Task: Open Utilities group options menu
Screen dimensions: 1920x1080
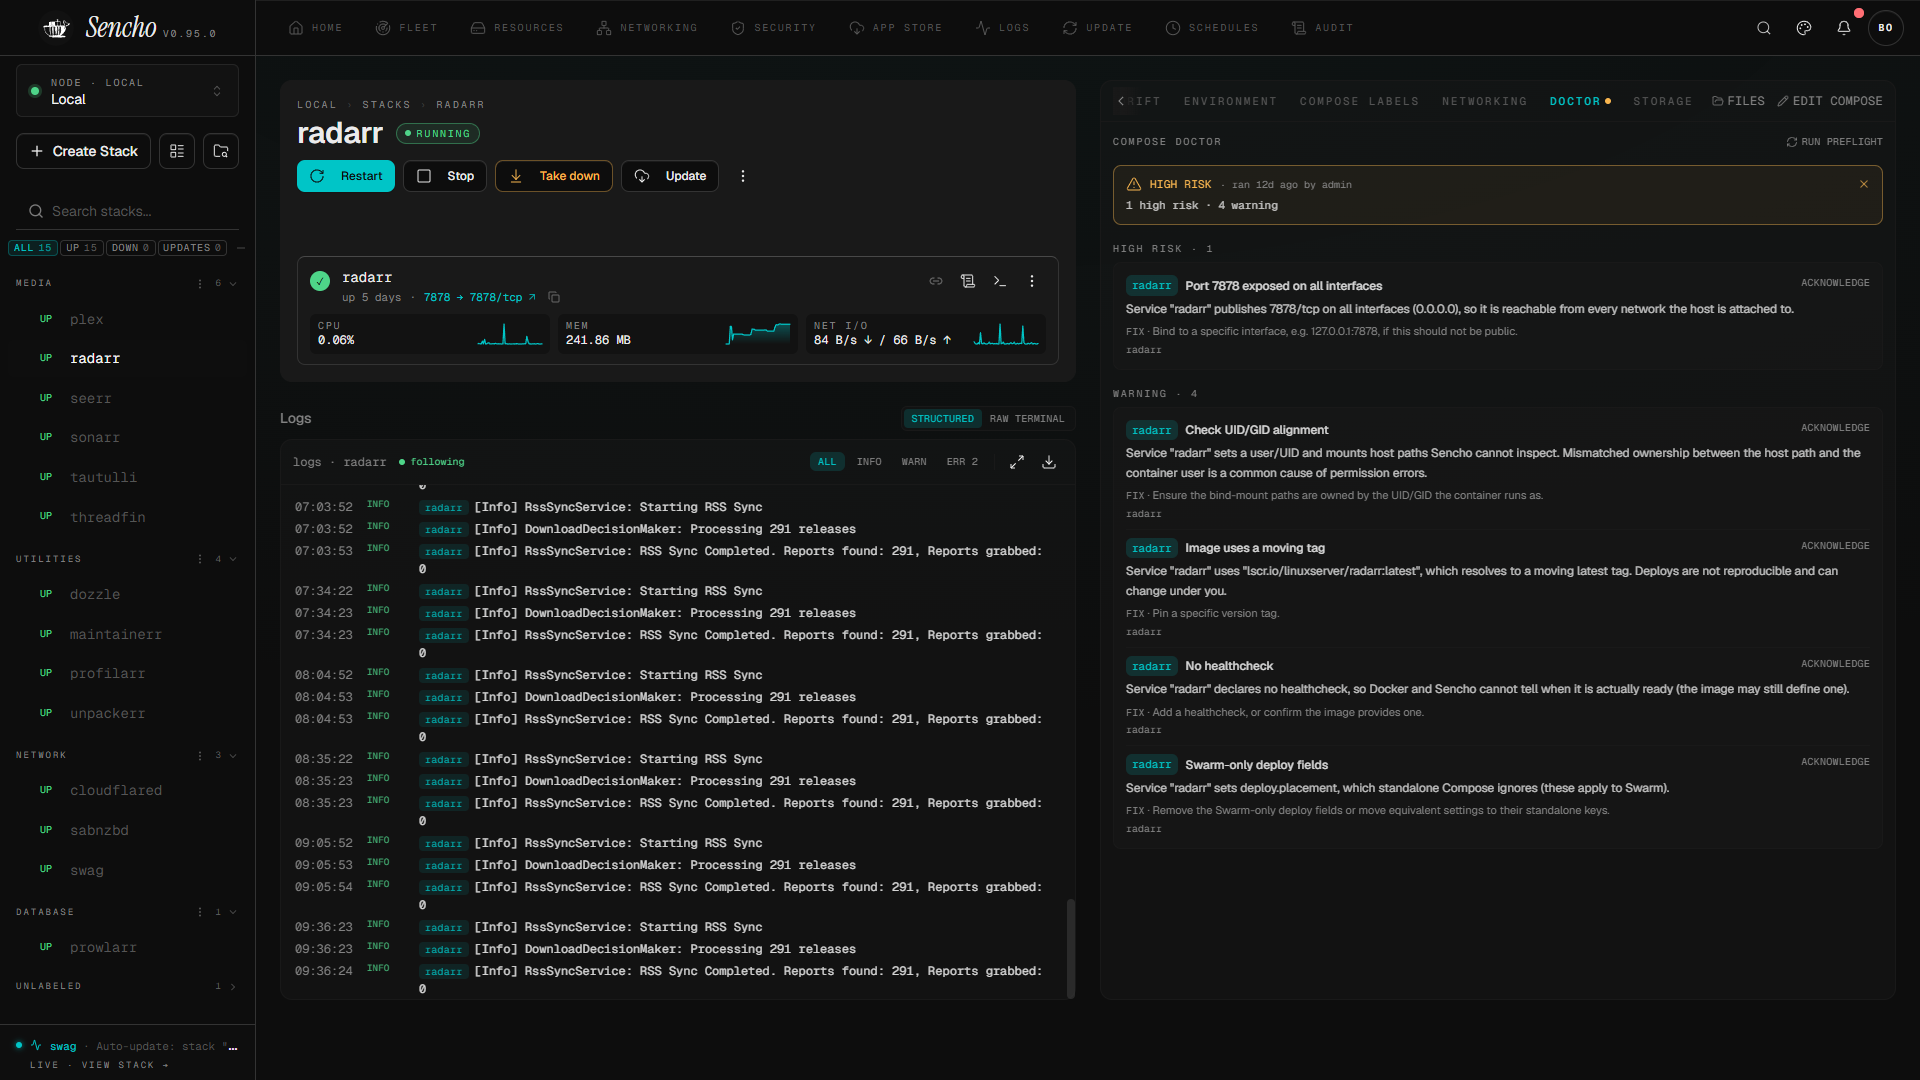Action: pos(200,559)
